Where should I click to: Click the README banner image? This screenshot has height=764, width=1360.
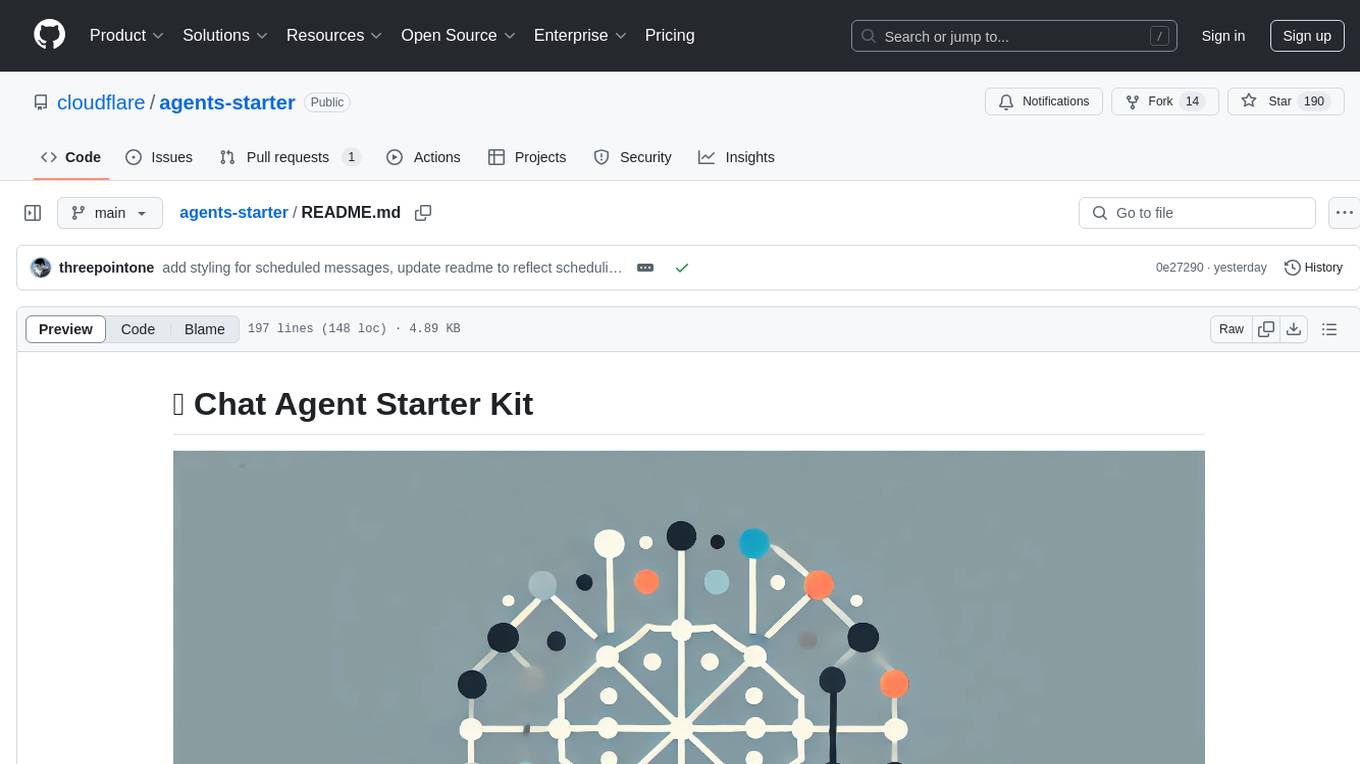click(689, 607)
